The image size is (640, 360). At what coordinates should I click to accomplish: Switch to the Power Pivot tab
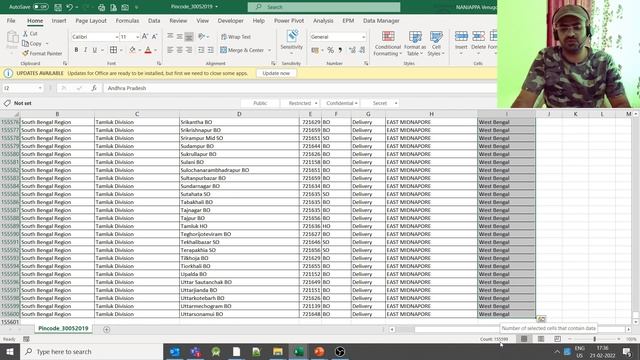coord(289,20)
